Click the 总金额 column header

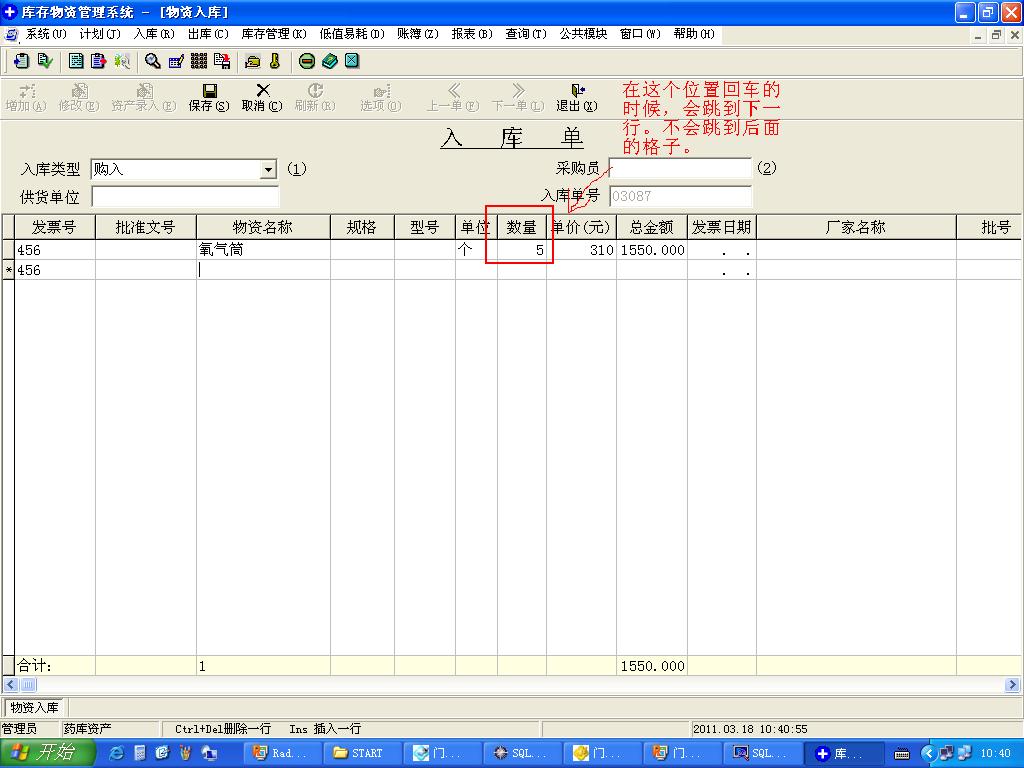(652, 227)
